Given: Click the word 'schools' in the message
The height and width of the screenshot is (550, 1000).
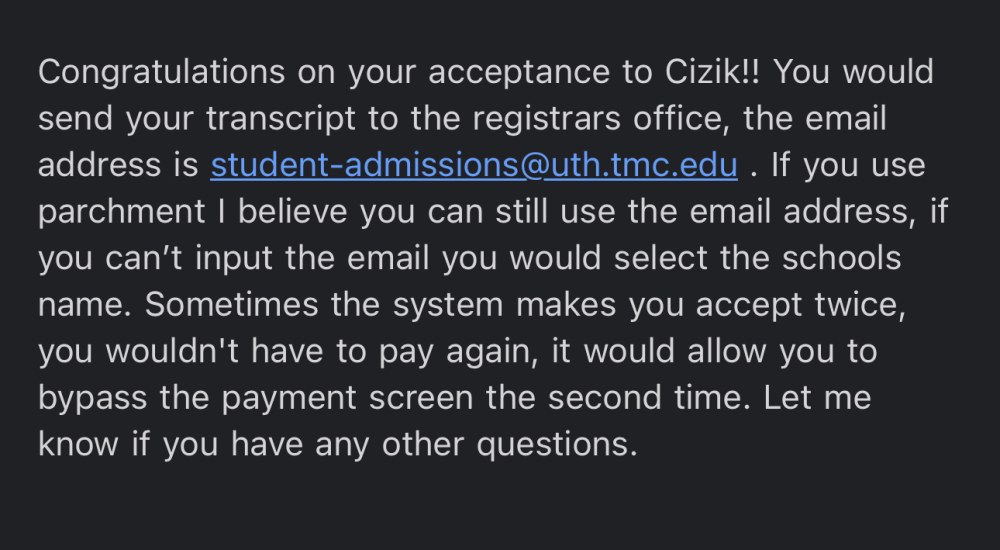Looking at the screenshot, I should tap(842, 258).
